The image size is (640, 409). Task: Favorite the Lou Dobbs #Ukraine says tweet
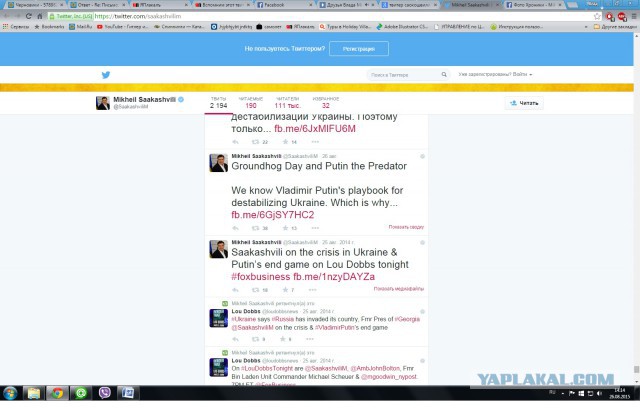coord(282,339)
